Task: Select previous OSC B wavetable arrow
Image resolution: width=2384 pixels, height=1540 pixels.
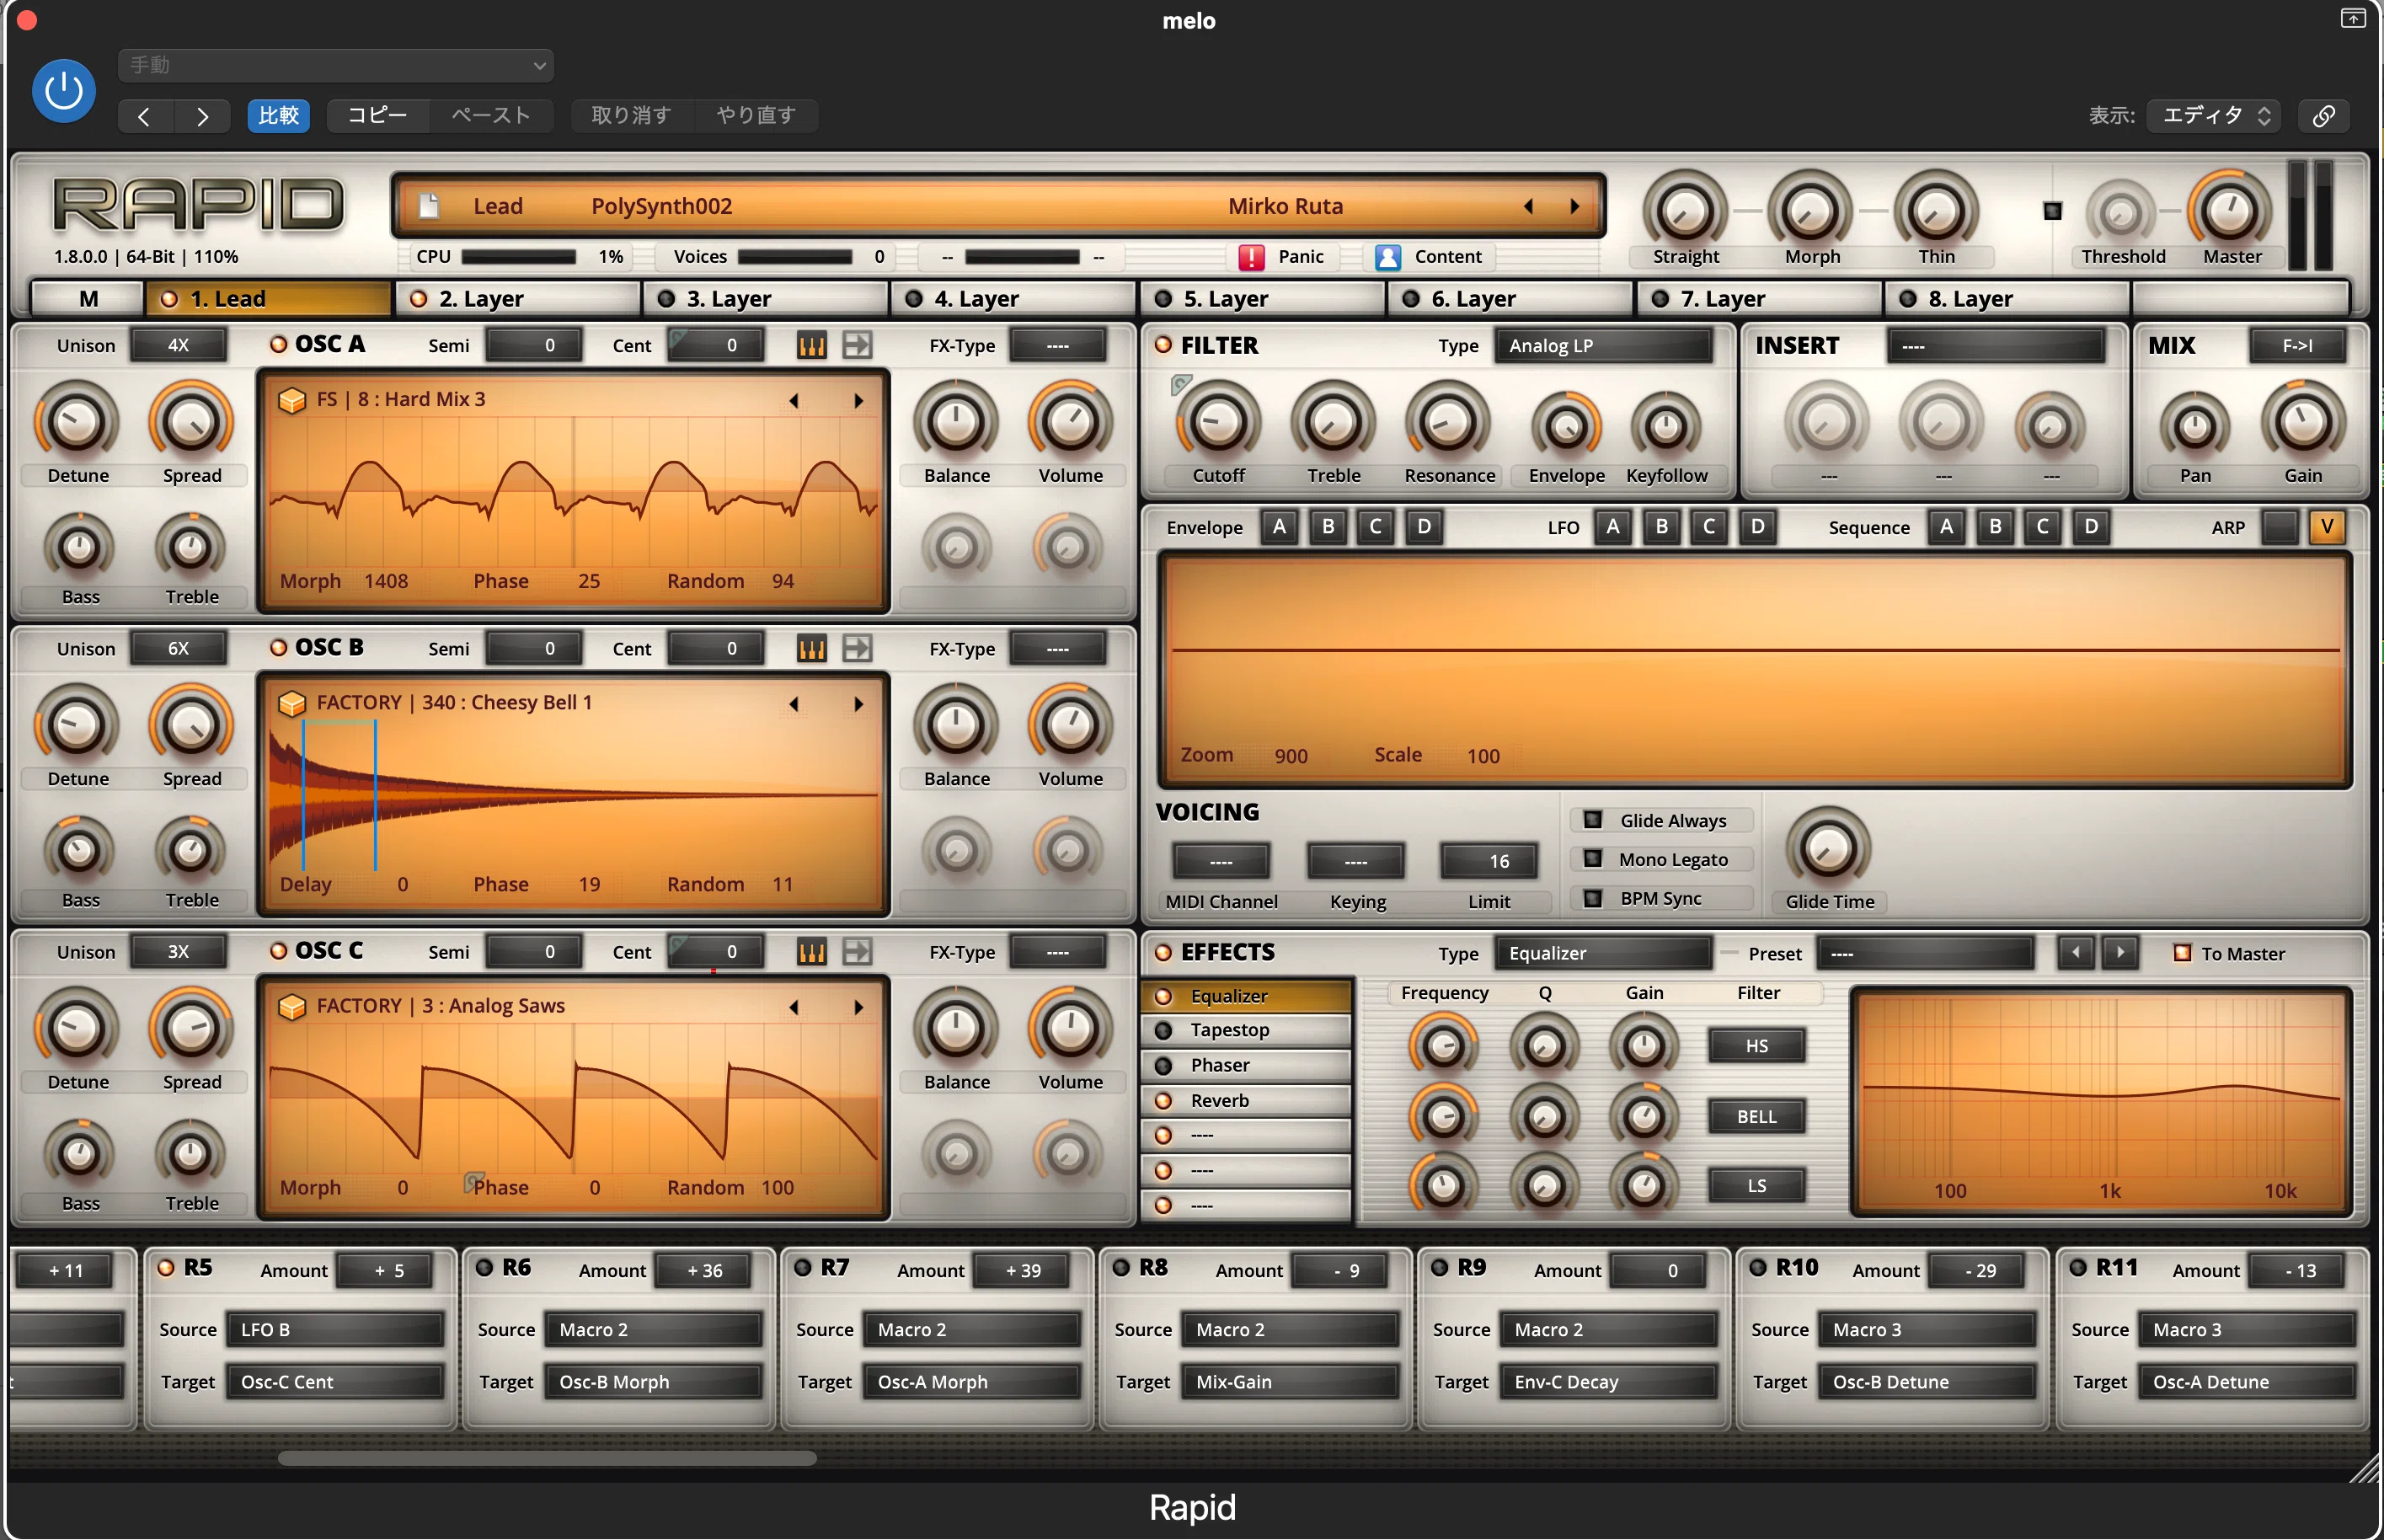Action: 794,704
